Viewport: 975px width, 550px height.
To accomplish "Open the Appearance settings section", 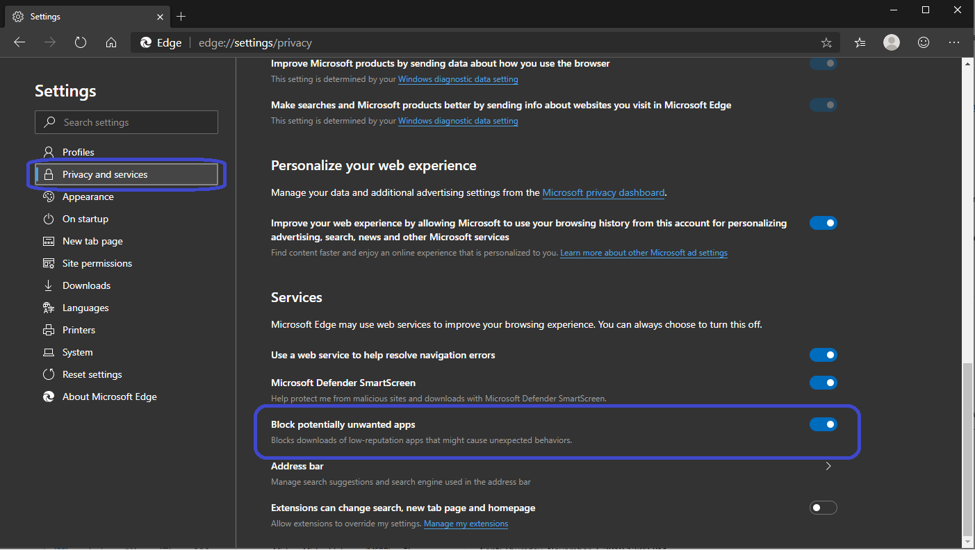I will pos(88,197).
